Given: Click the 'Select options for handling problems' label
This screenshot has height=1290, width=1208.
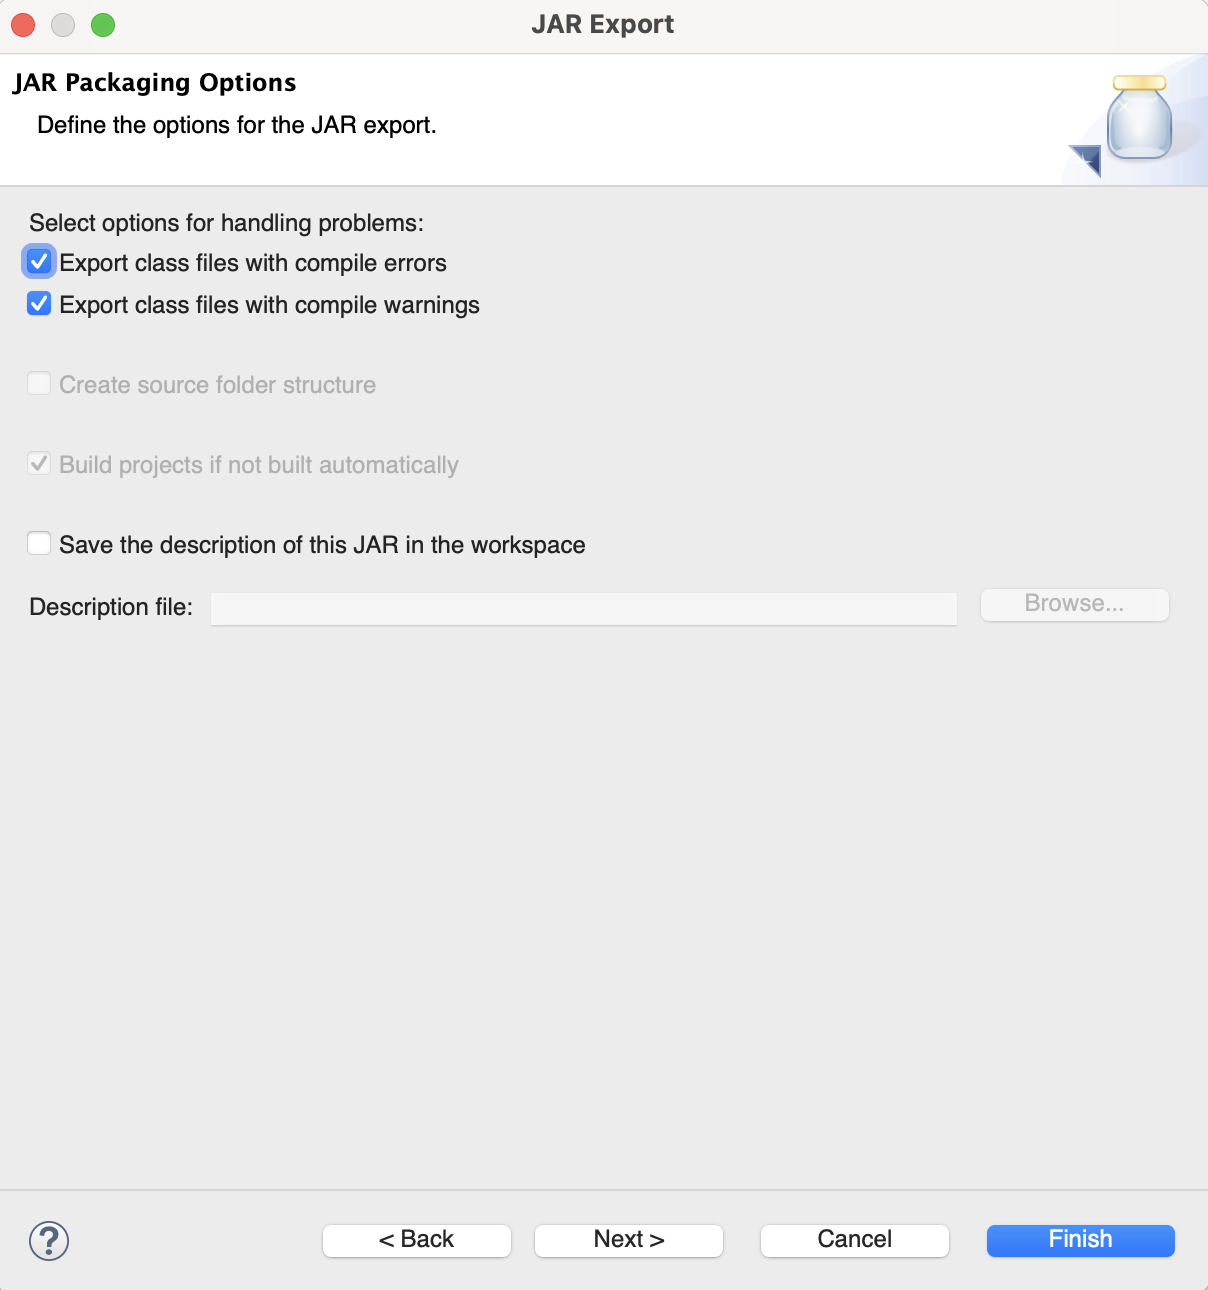Looking at the screenshot, I should (x=226, y=223).
